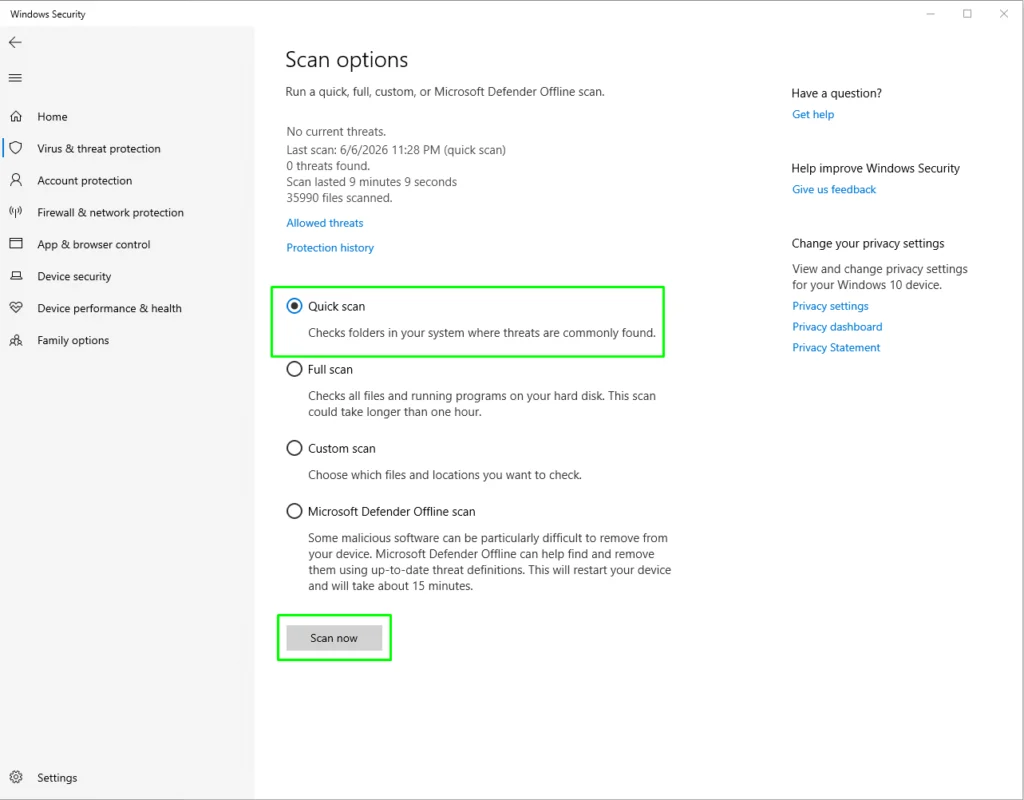Click the 'No current threats.' text
The image size is (1024, 800).
point(336,131)
